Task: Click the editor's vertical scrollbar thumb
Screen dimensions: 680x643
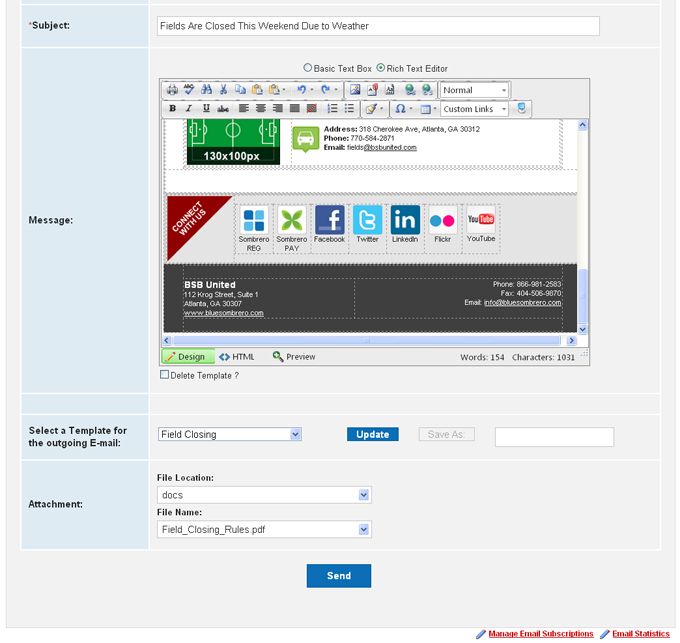Action: [x=583, y=295]
